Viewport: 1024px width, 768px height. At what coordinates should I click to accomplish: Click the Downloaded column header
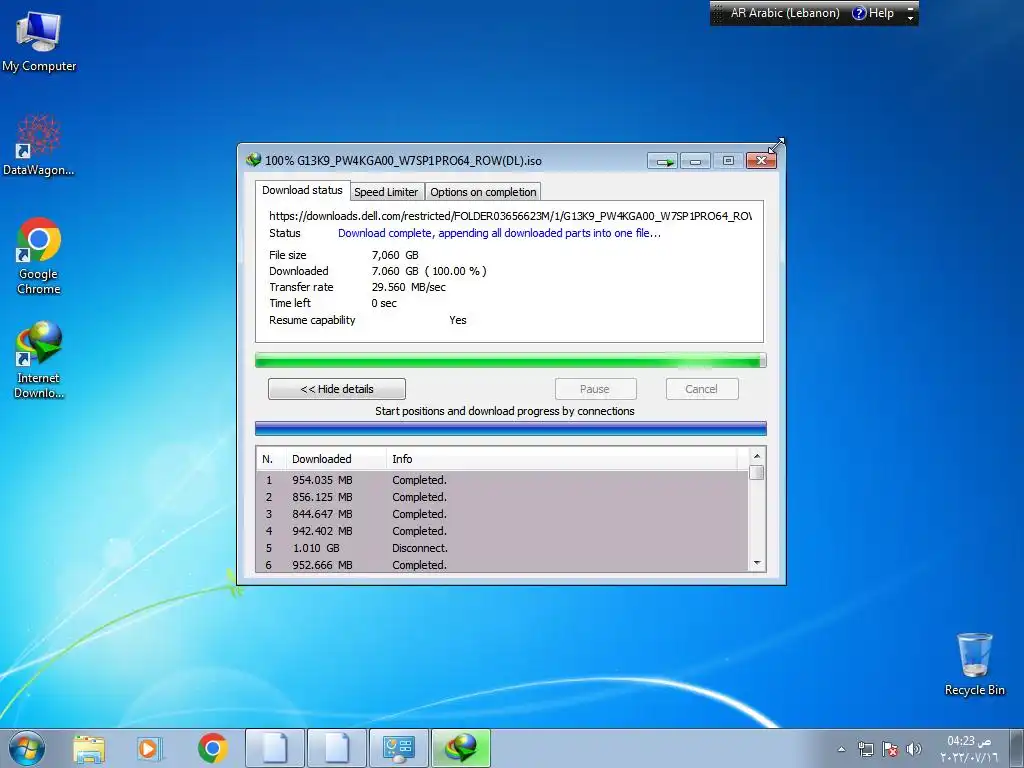[x=336, y=459]
